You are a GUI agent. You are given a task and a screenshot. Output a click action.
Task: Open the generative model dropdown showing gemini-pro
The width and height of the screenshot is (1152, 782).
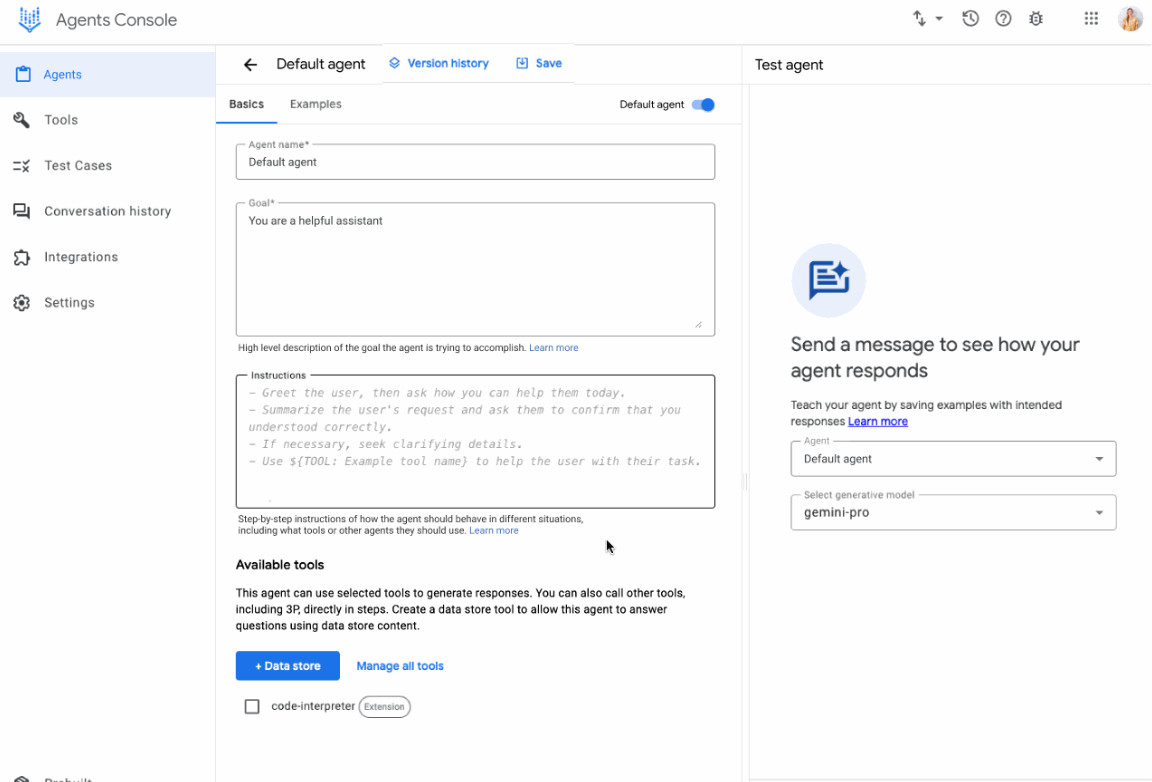tap(953, 512)
